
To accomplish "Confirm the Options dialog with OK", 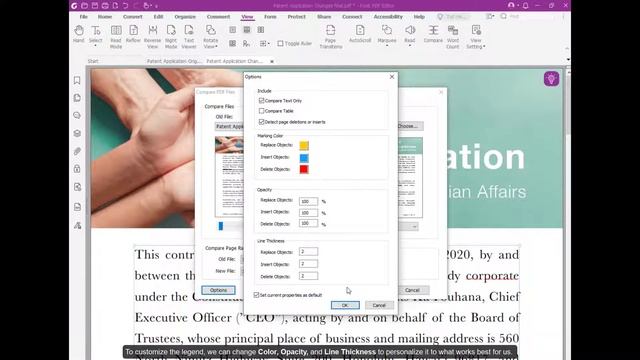I will (x=345, y=305).
